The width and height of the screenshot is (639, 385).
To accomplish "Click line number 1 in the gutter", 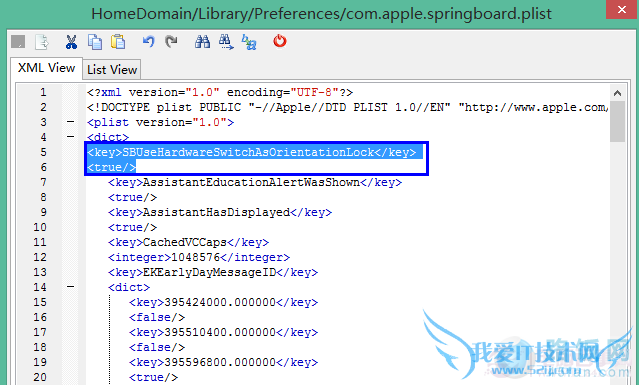I will coord(43,92).
